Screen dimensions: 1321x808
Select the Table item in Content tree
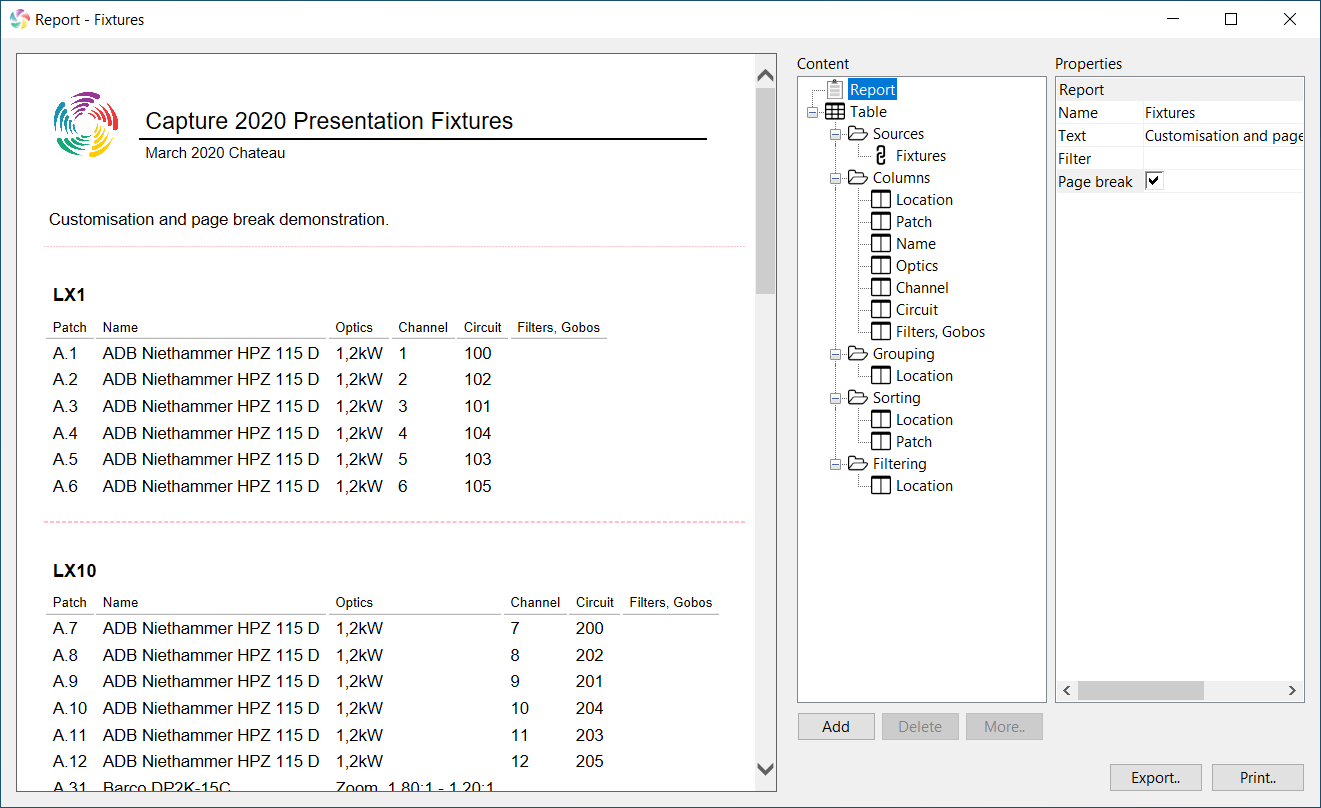click(x=868, y=112)
